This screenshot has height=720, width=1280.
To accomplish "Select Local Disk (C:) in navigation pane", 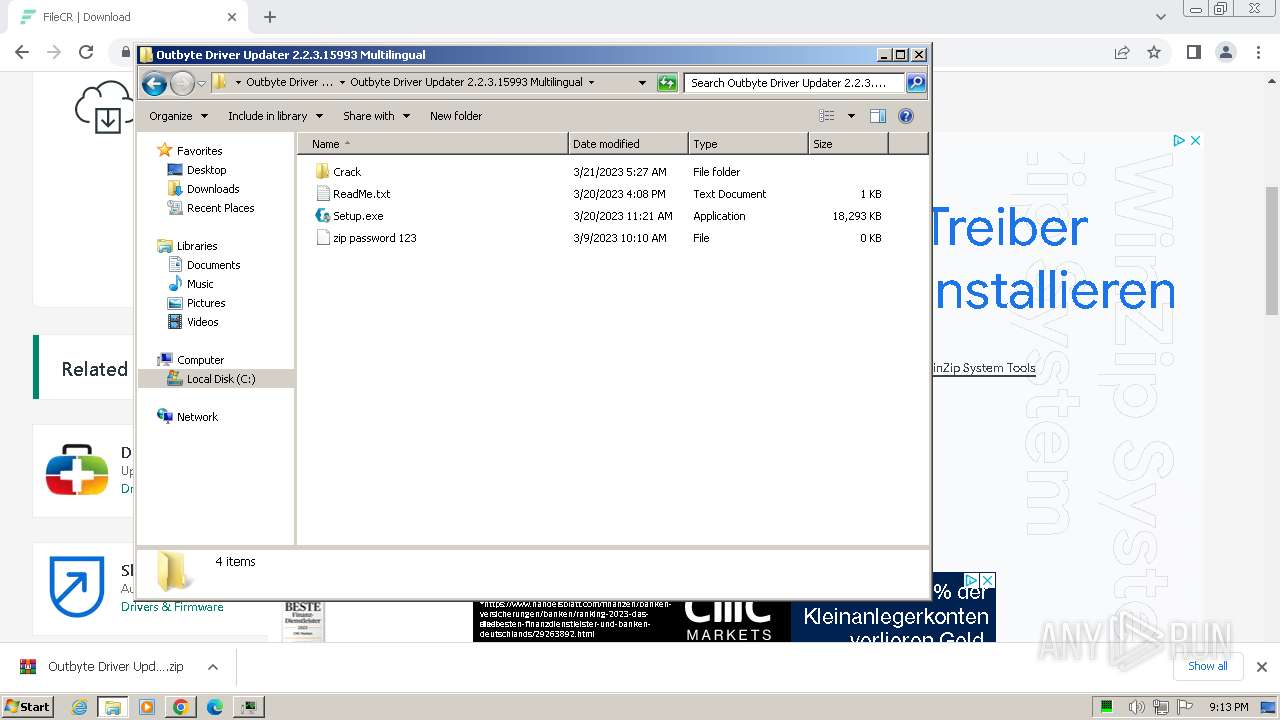I will pos(220,379).
